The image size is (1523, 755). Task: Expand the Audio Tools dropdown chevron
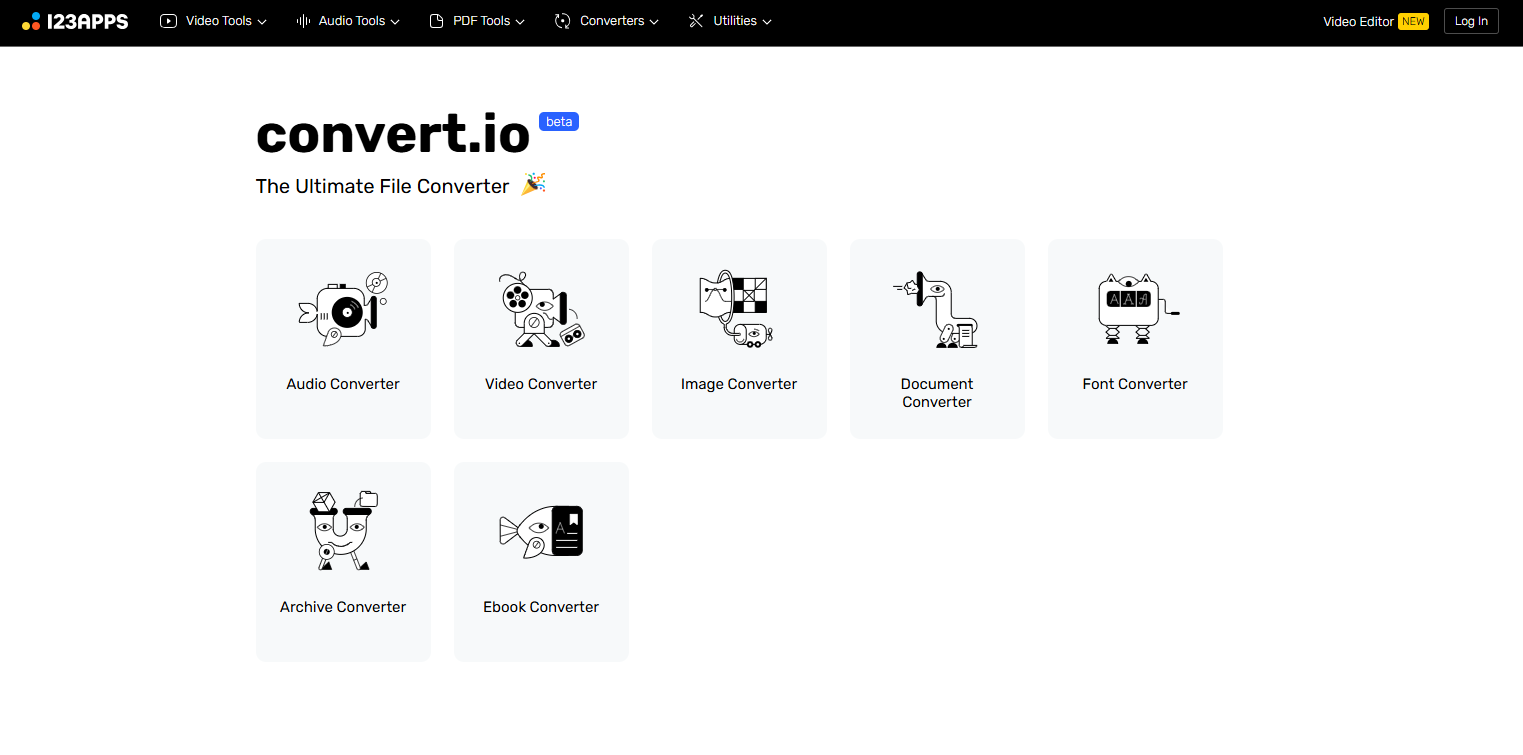(395, 22)
